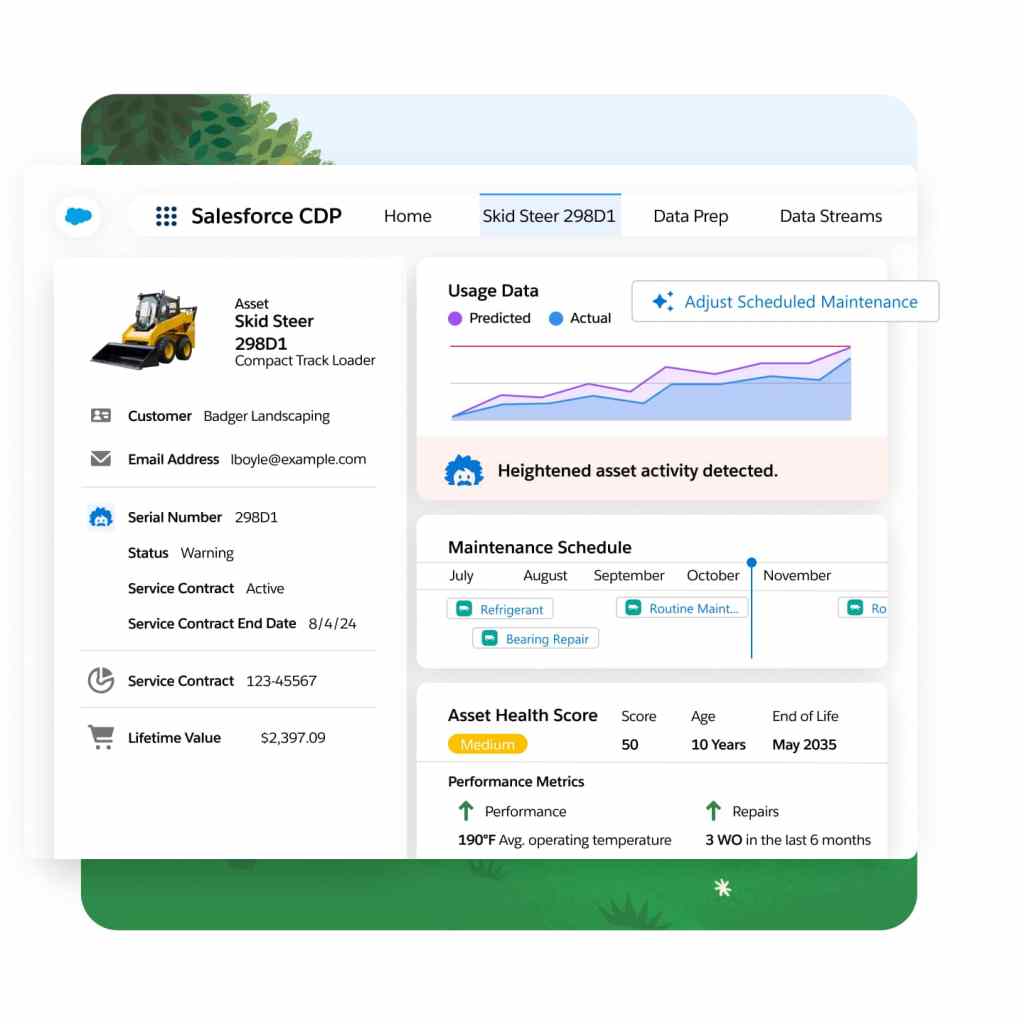Click the September month header
The height and width of the screenshot is (1024, 1024).
click(629, 575)
